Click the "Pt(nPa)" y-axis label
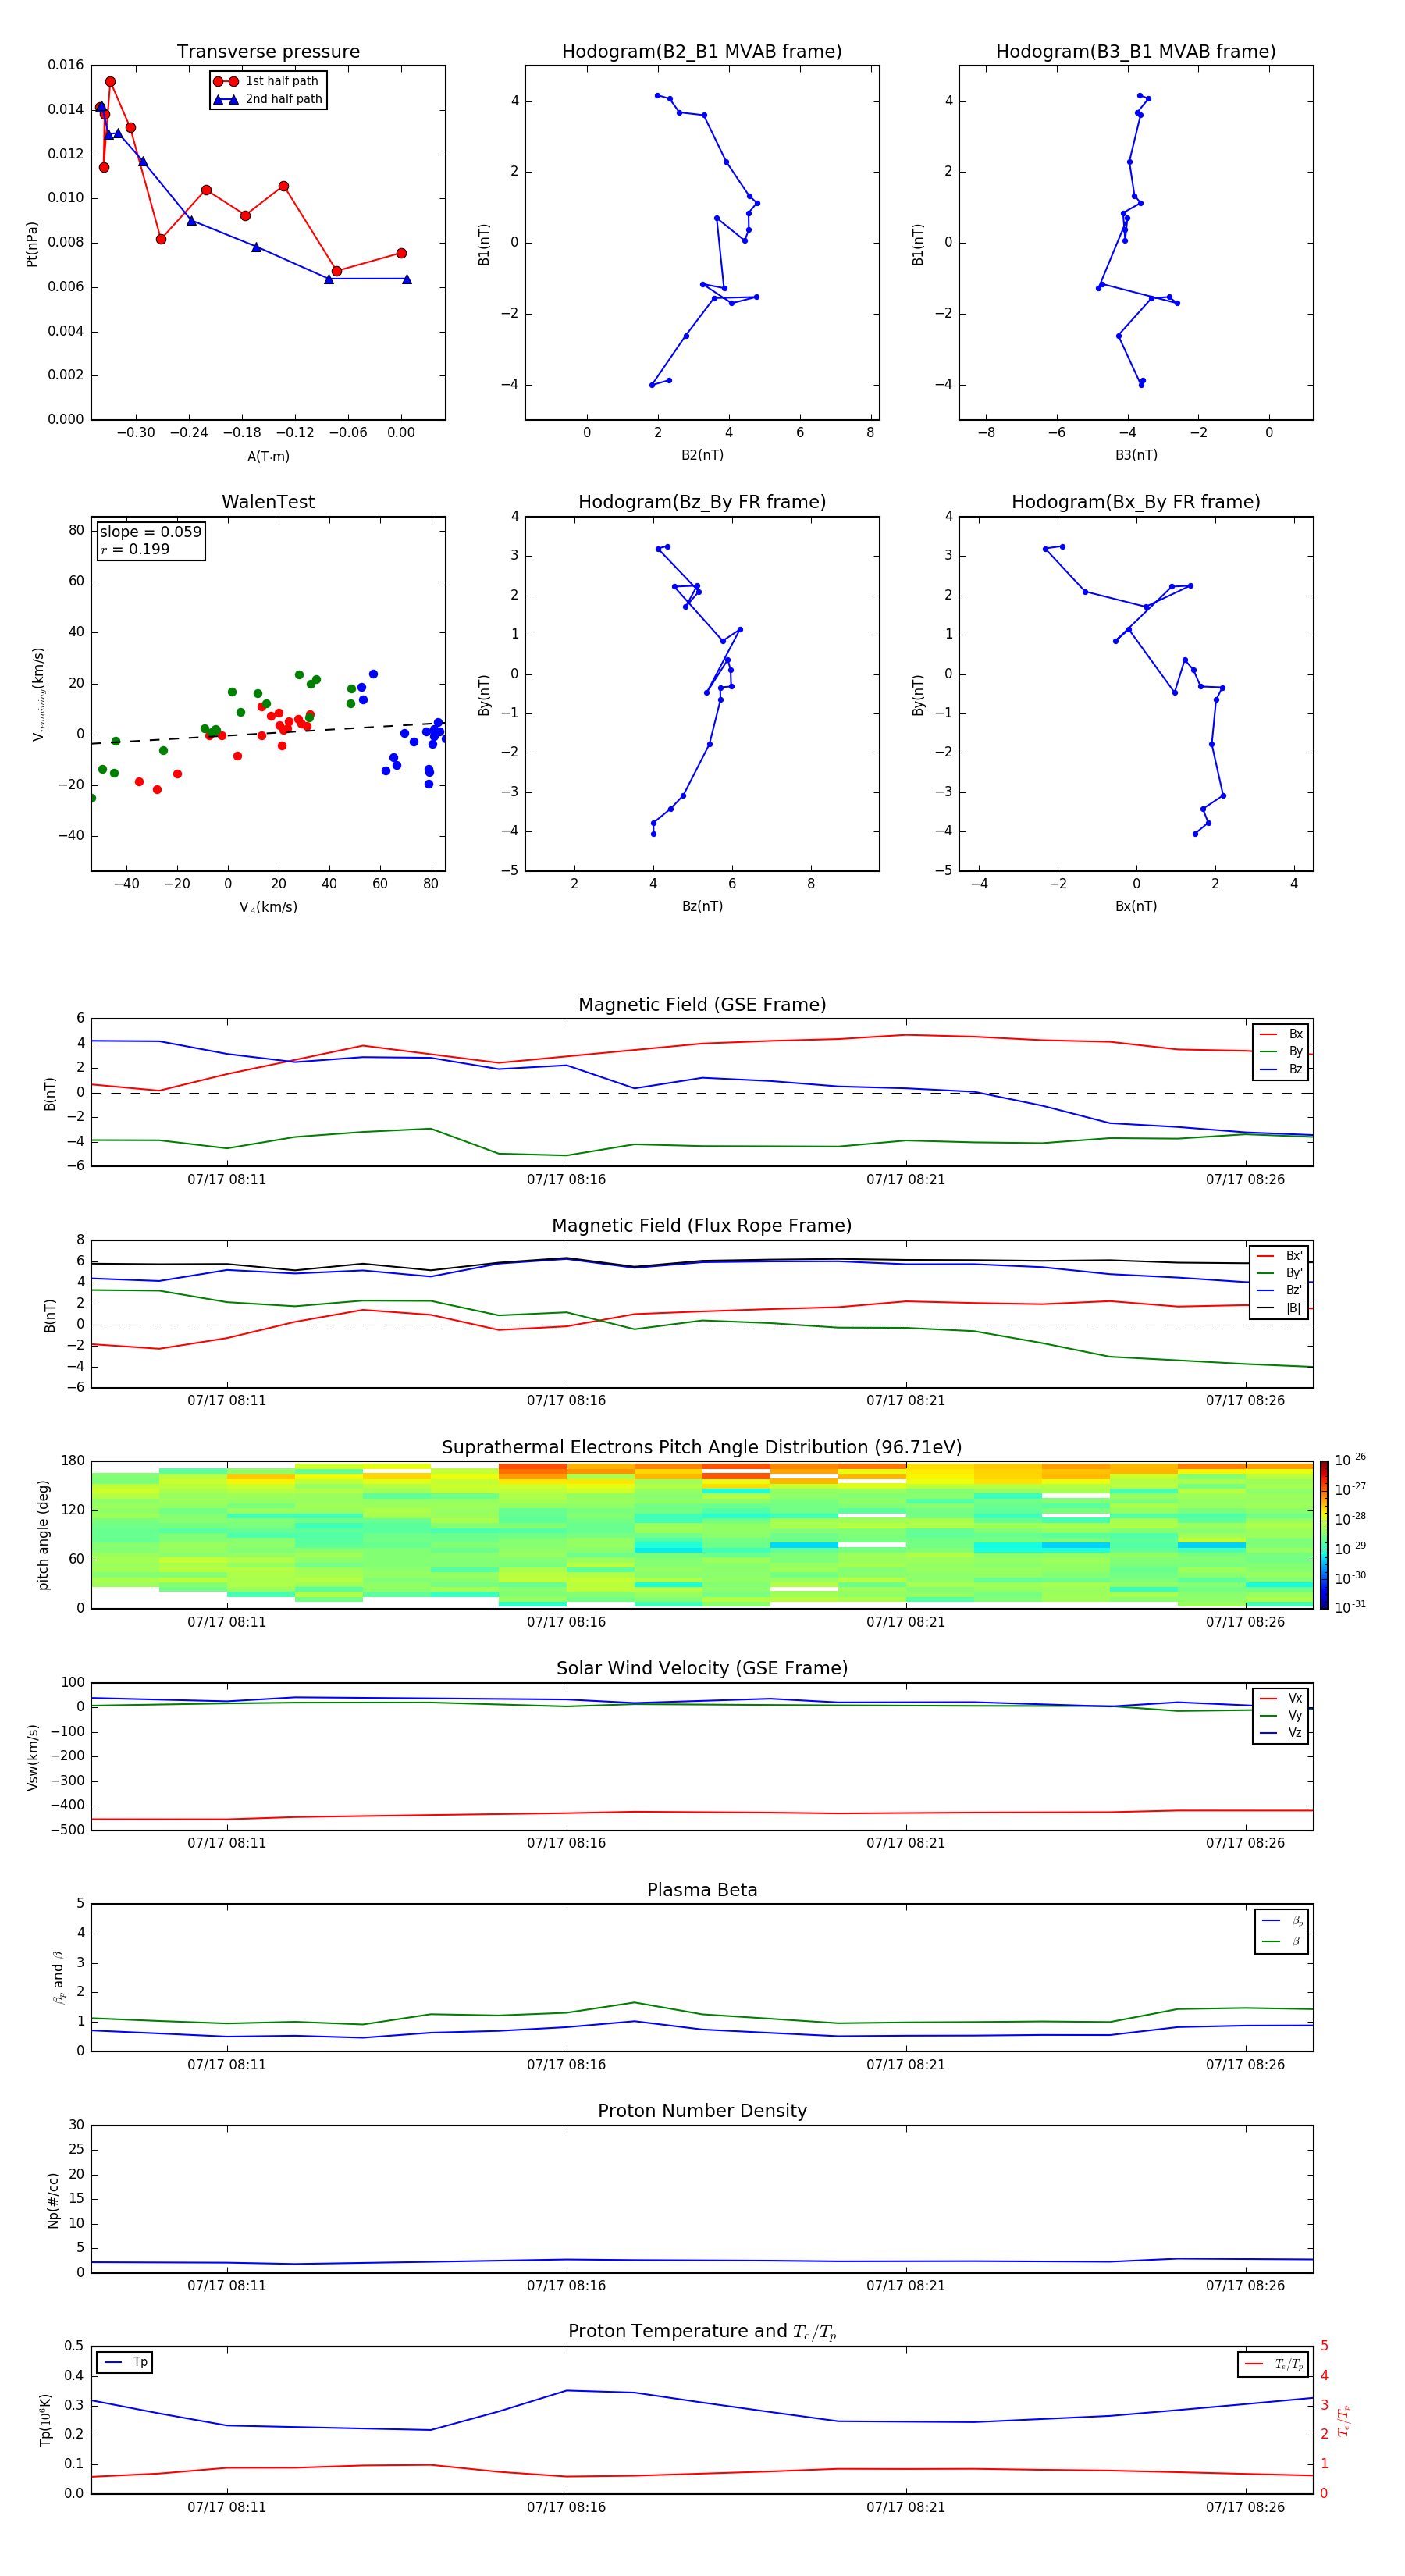Screen dimensions: 1405x2576 tap(32, 243)
